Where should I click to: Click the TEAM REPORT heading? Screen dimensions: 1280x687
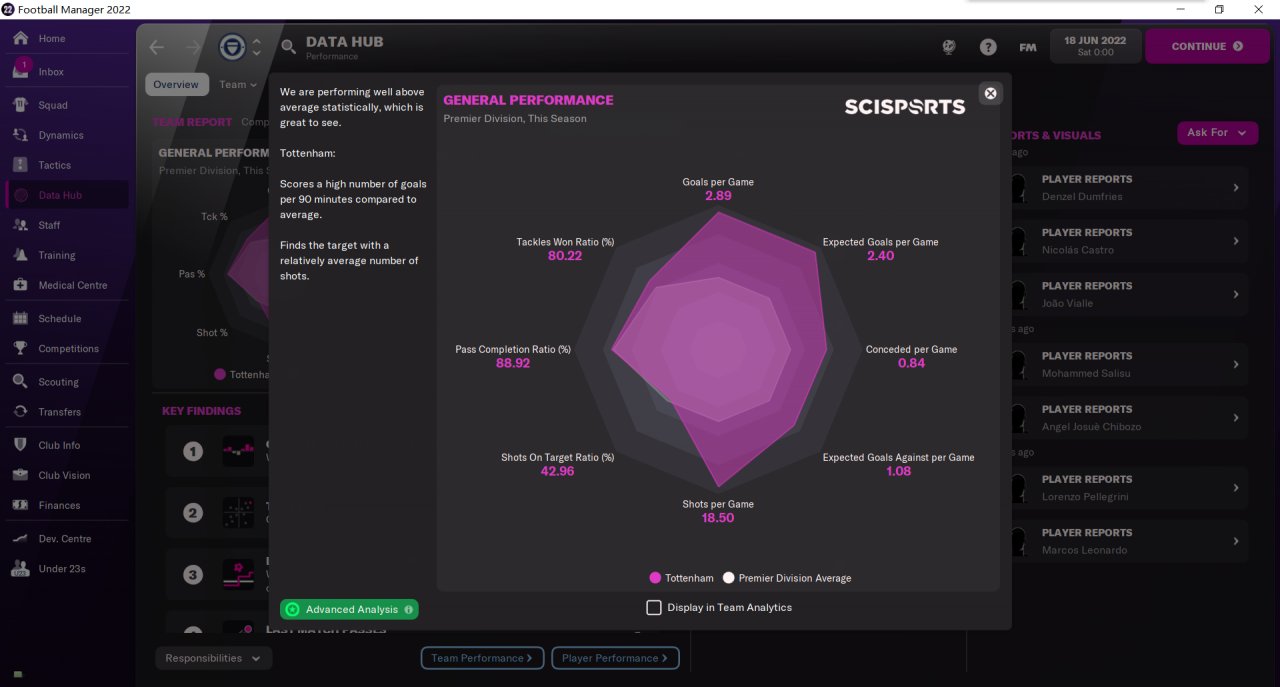192,122
